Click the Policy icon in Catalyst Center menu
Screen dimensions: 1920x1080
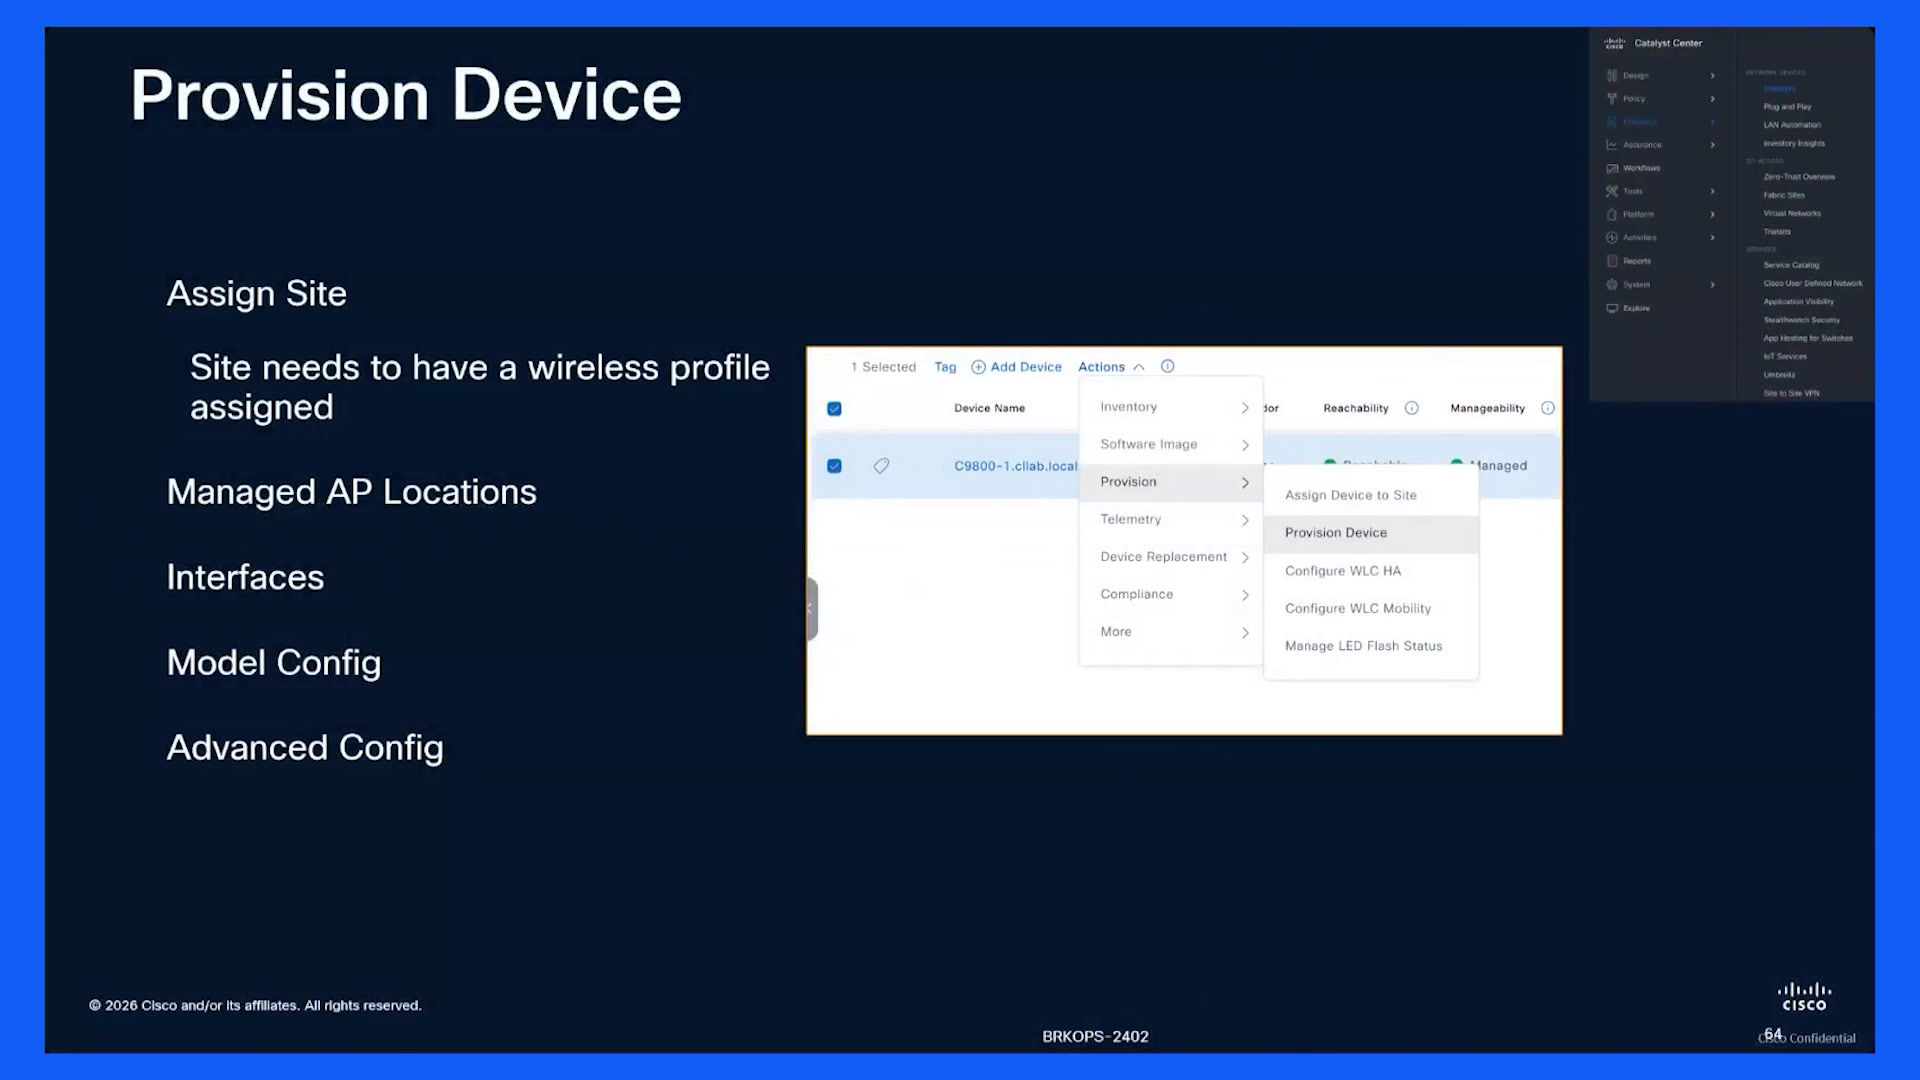click(x=1611, y=99)
